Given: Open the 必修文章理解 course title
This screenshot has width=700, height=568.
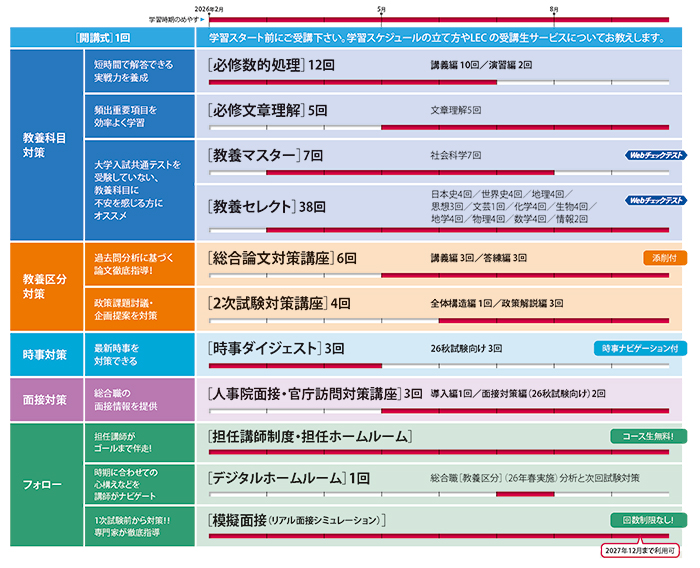Looking at the screenshot, I should point(256,110).
